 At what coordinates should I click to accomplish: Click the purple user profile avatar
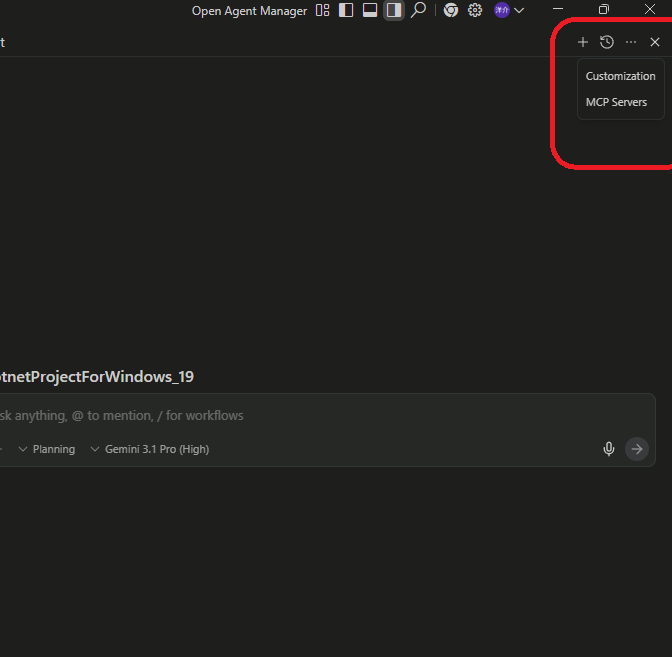click(x=502, y=10)
